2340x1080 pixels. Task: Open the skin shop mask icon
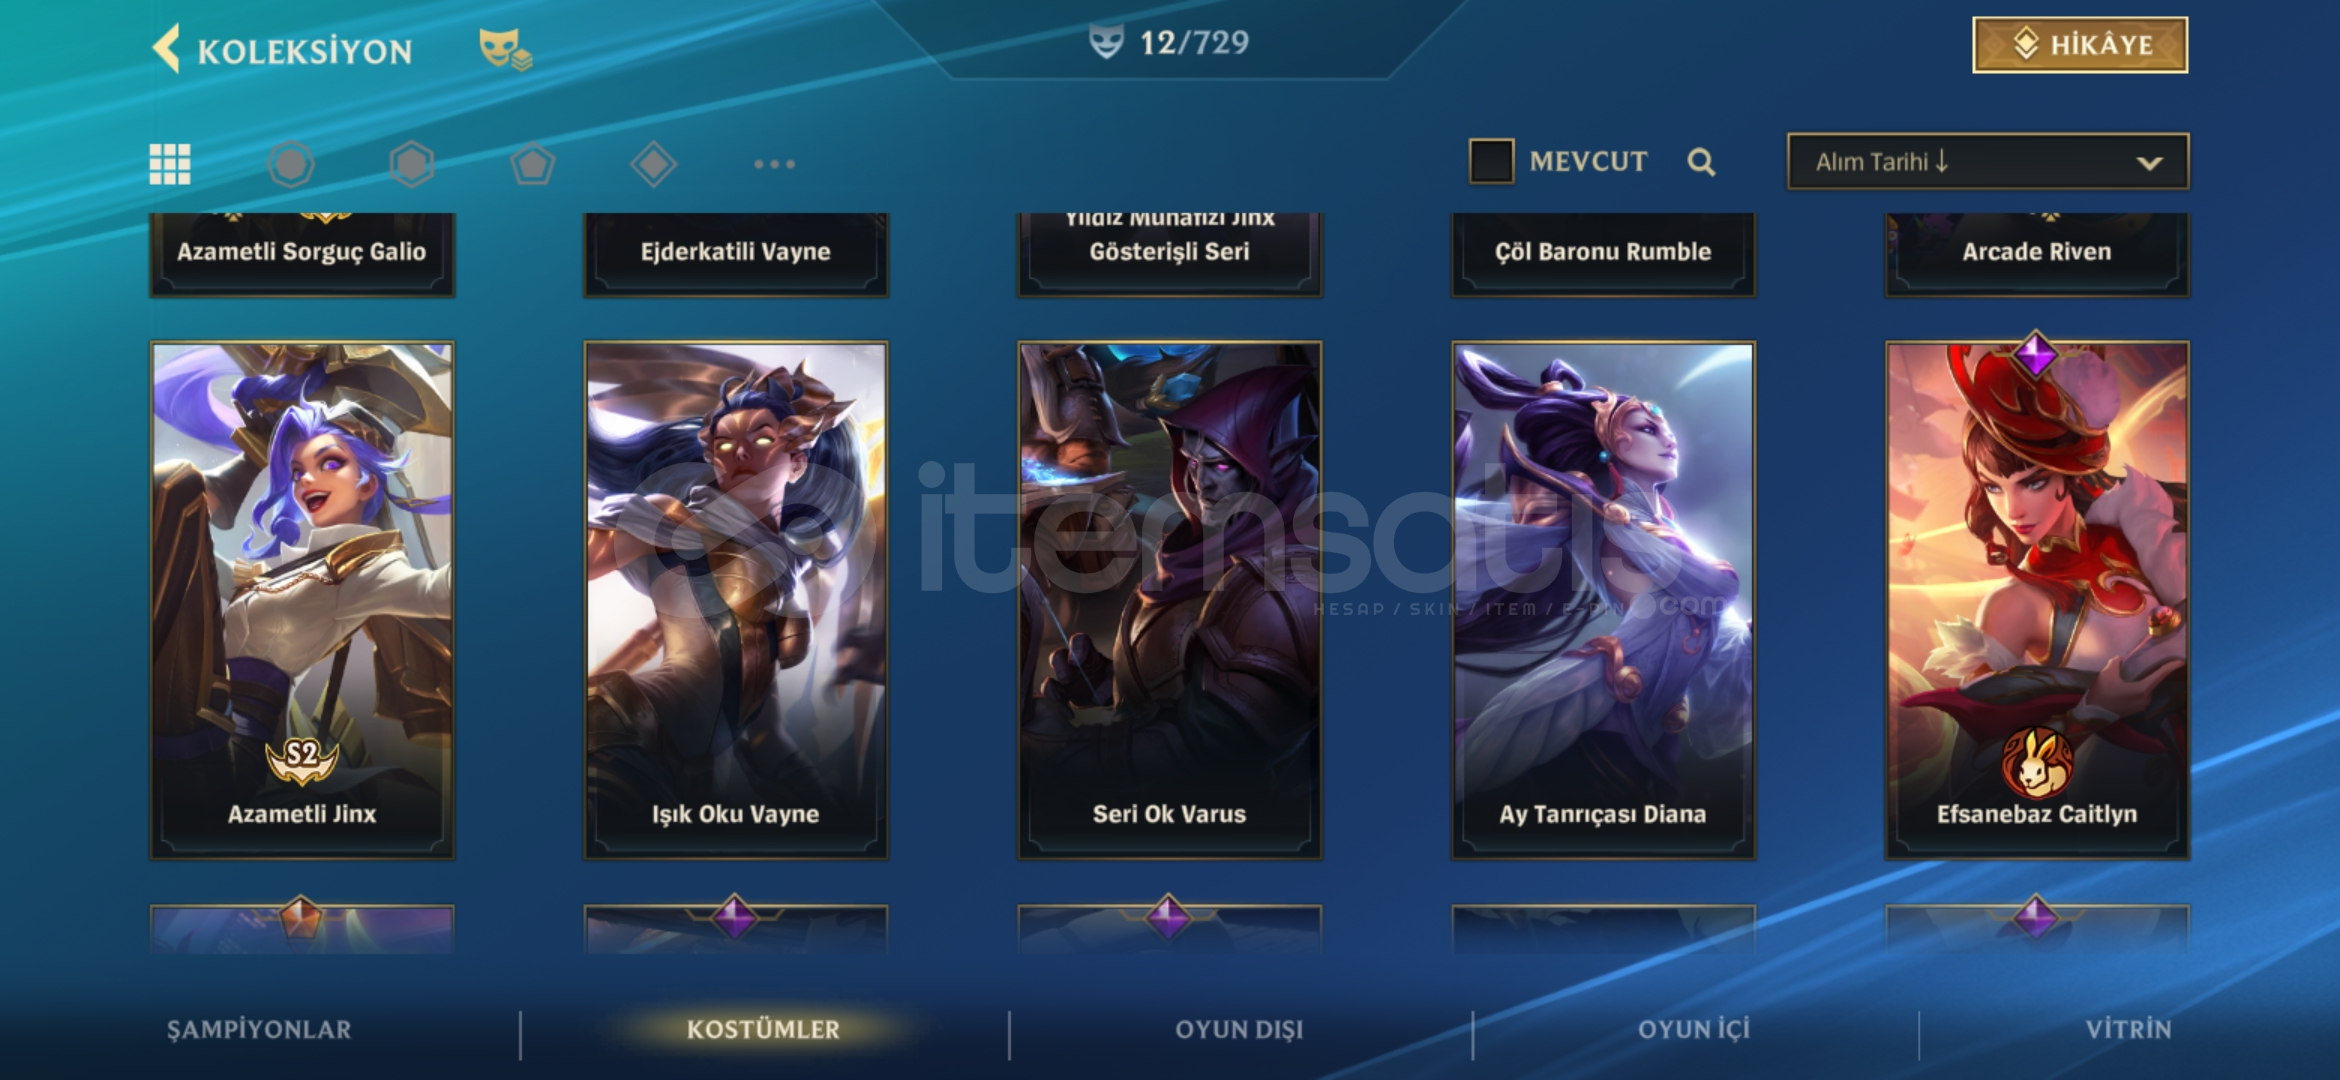point(505,48)
